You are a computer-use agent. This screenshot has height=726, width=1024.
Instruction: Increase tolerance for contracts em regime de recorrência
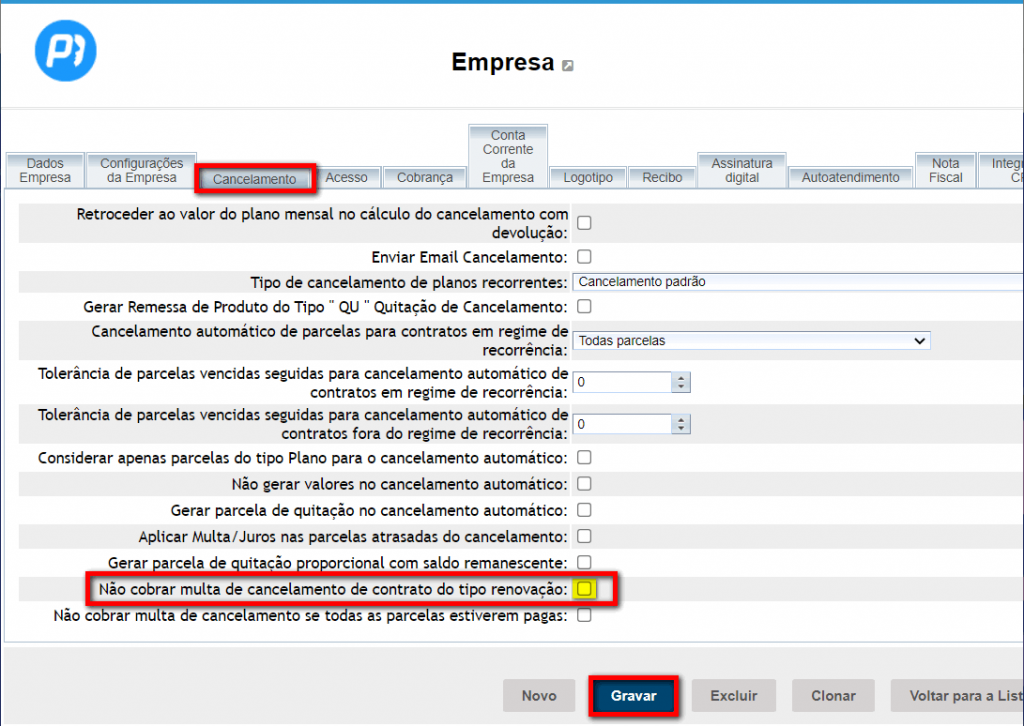tap(682, 377)
